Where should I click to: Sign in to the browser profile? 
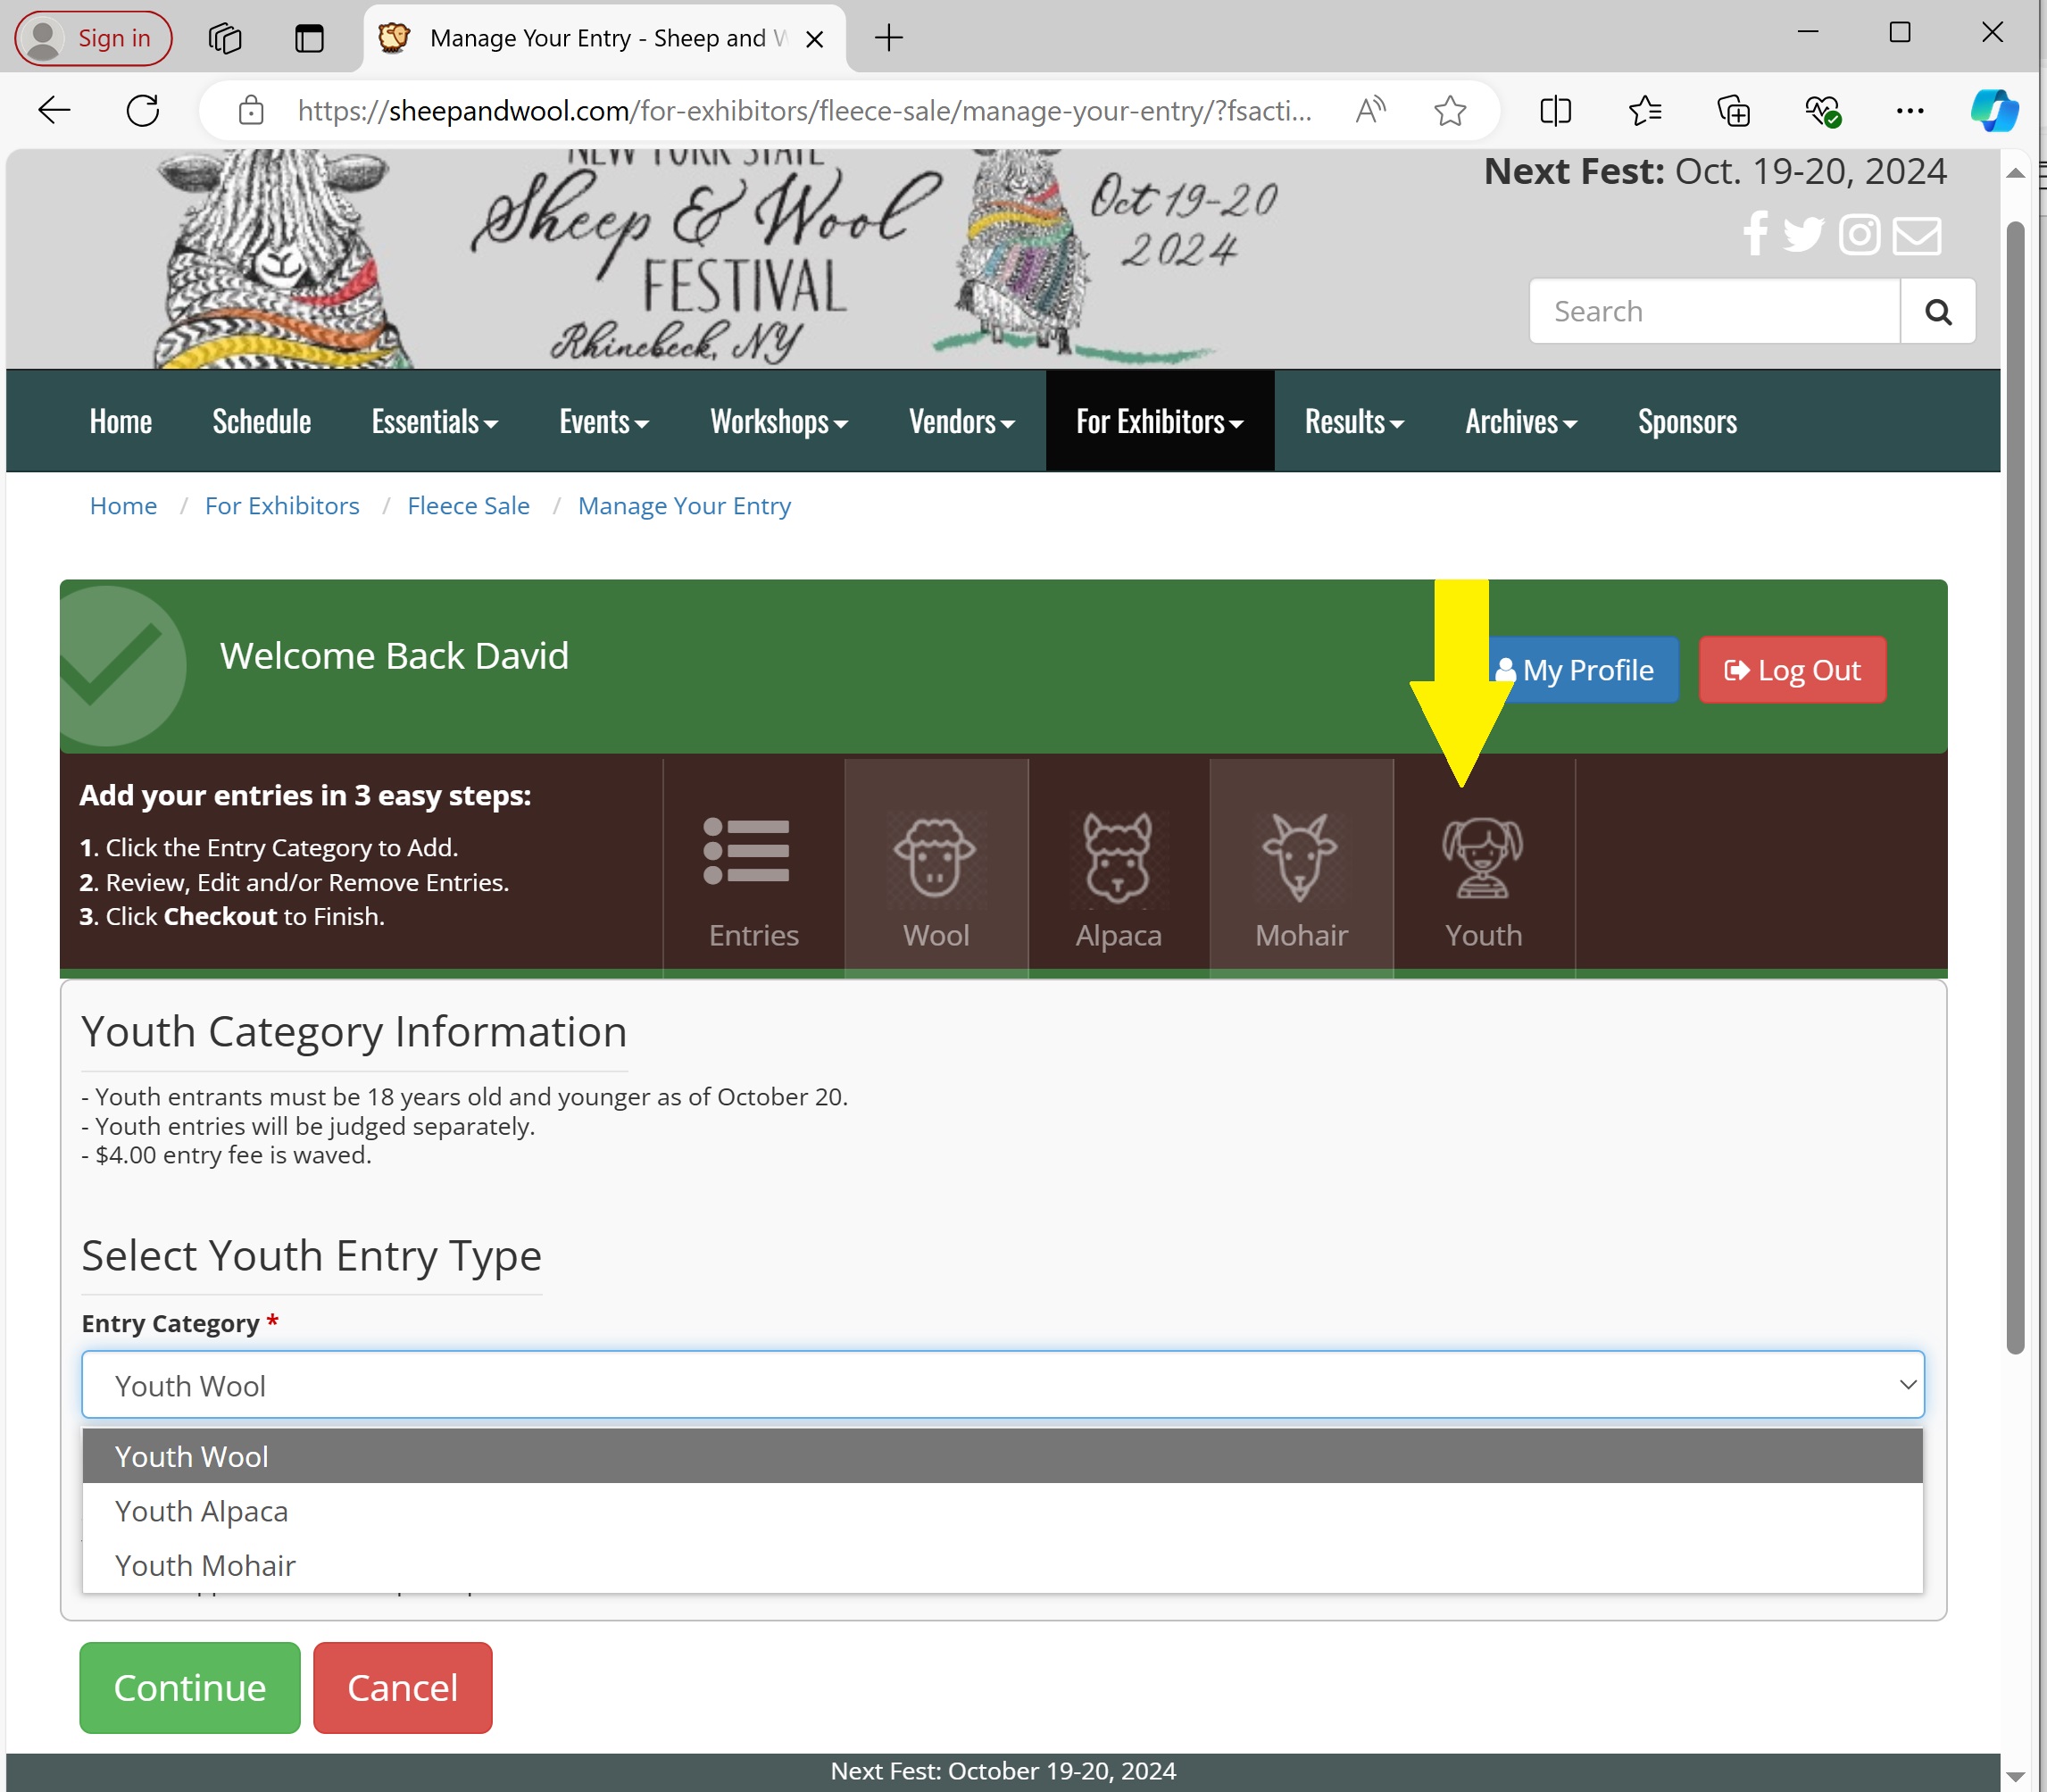coord(93,38)
